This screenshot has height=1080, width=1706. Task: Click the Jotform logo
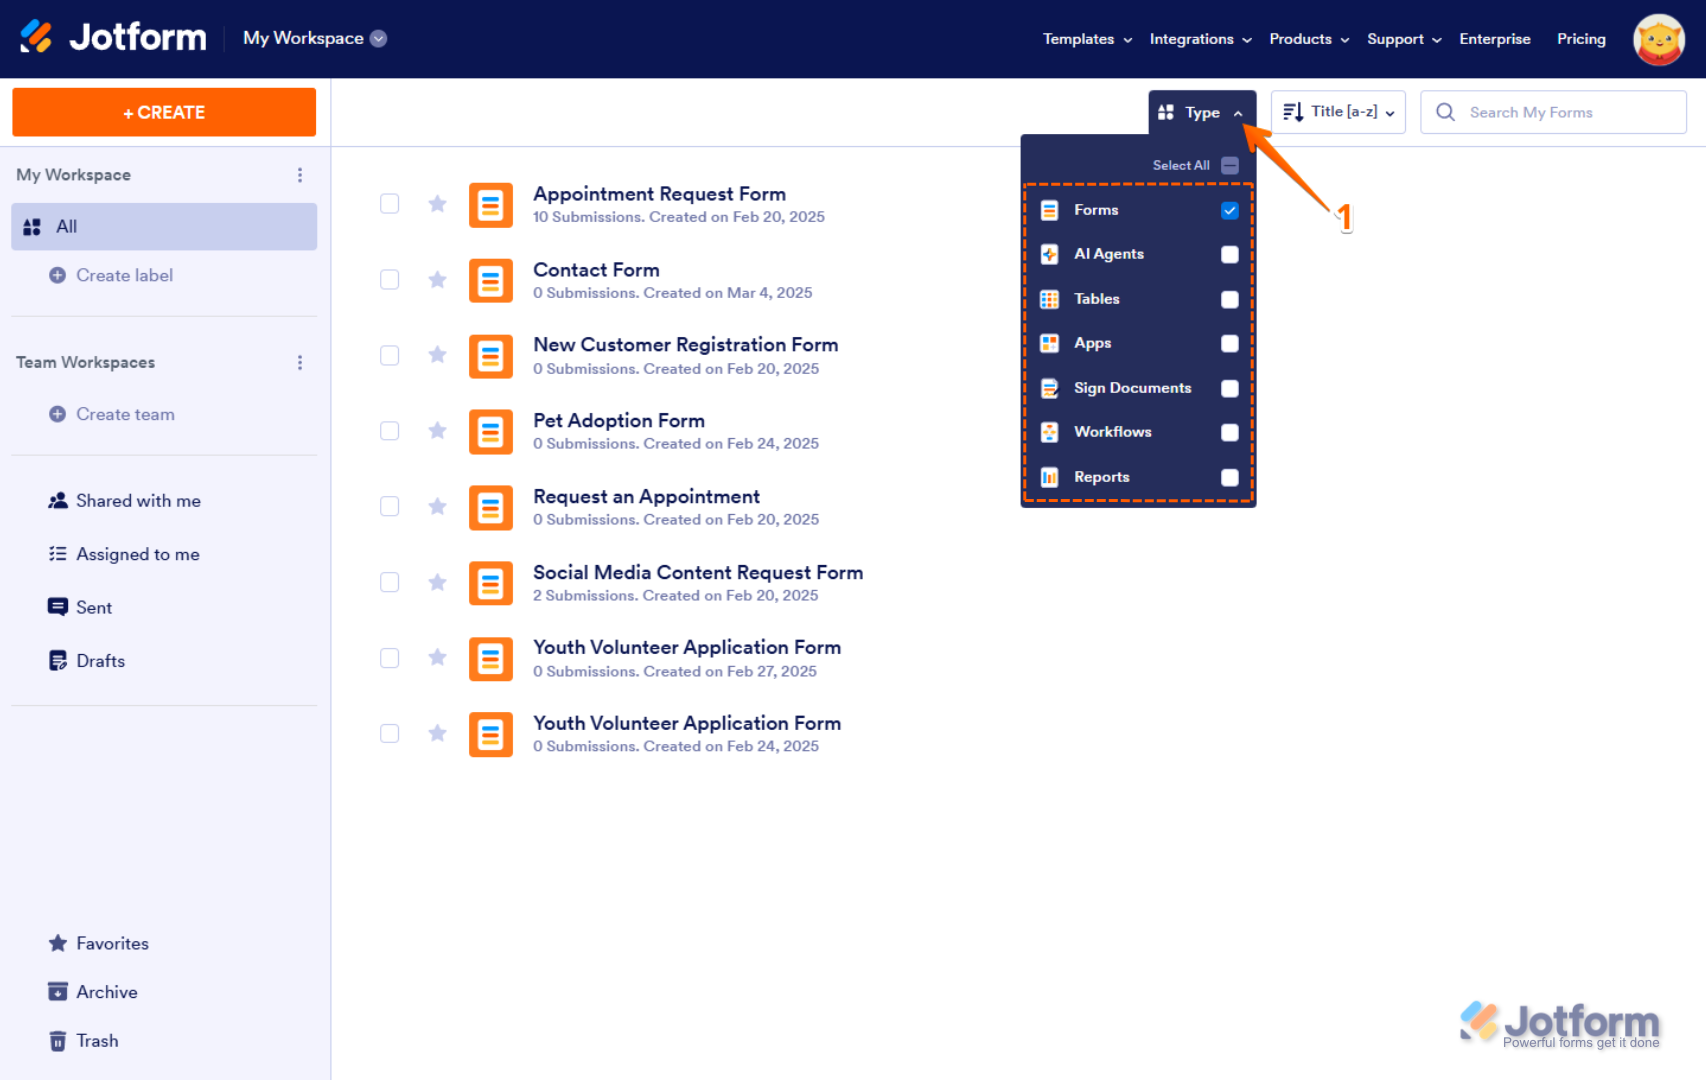[x=112, y=37]
